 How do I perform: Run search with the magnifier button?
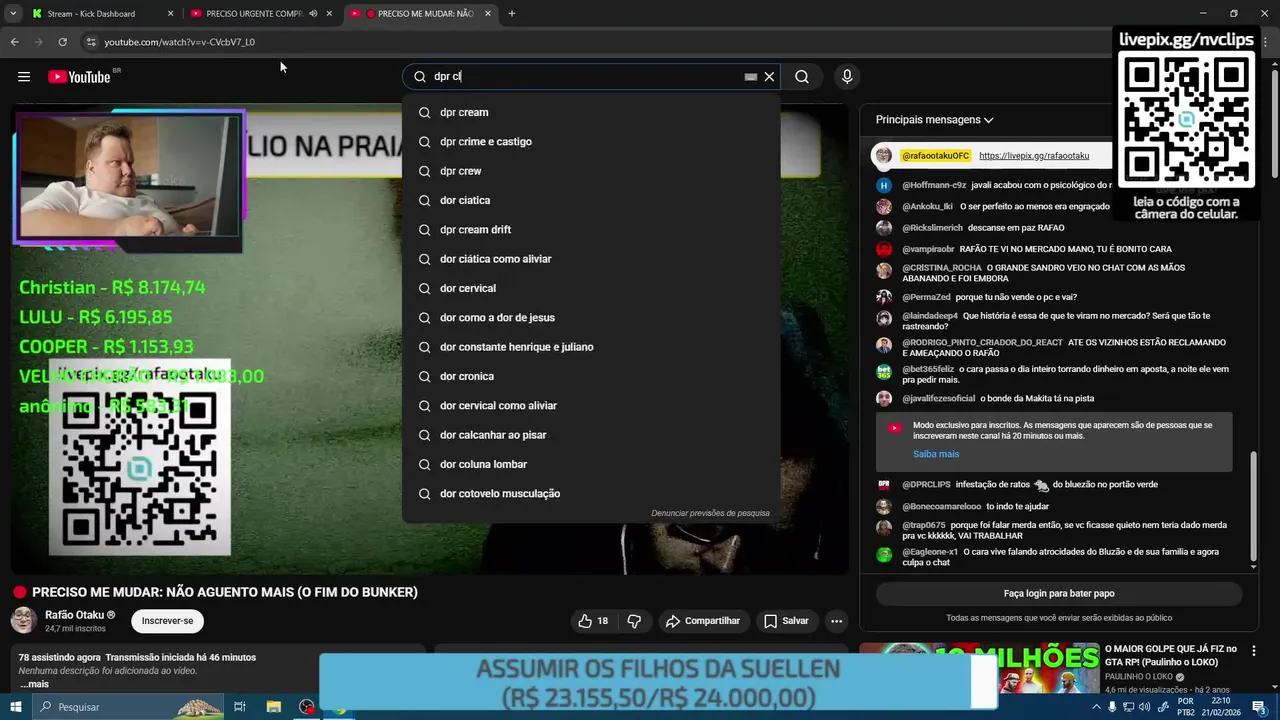point(802,77)
